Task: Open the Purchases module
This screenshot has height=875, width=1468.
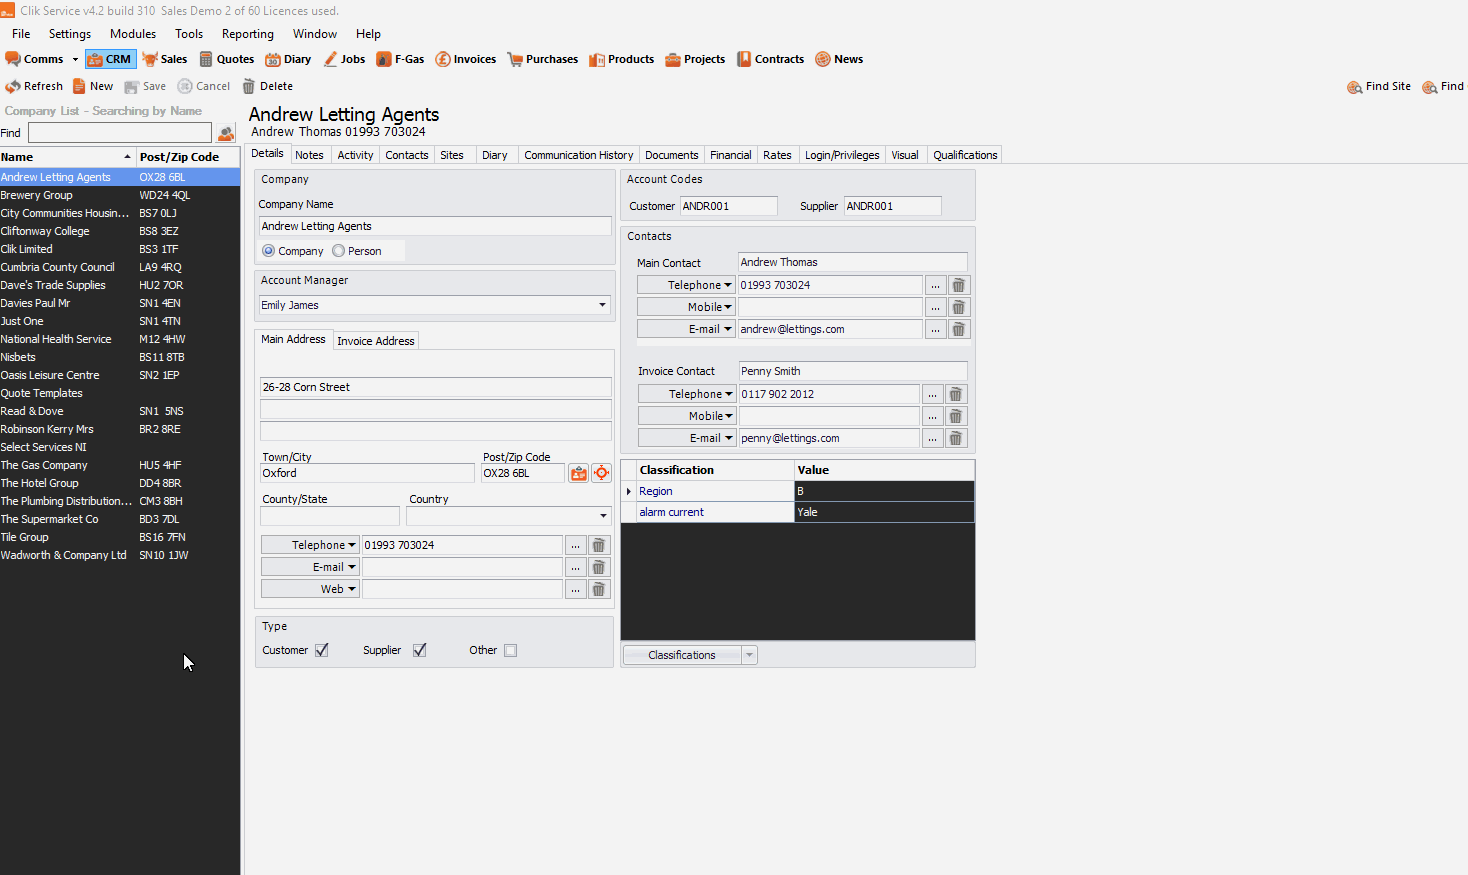Action: [543, 59]
